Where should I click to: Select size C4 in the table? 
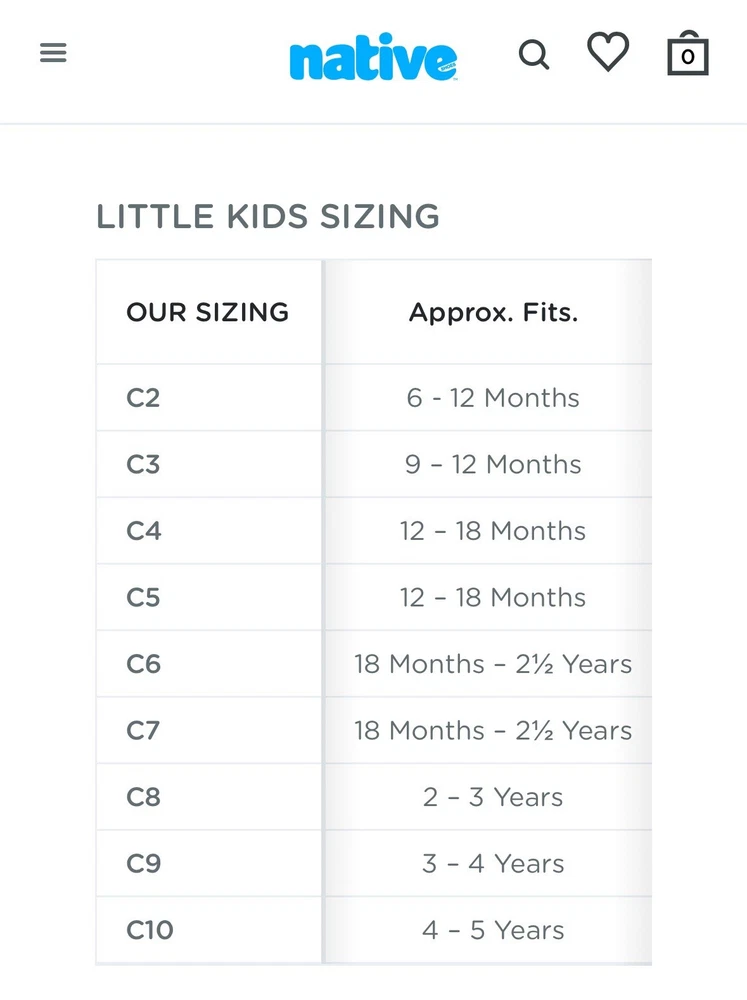(x=143, y=531)
